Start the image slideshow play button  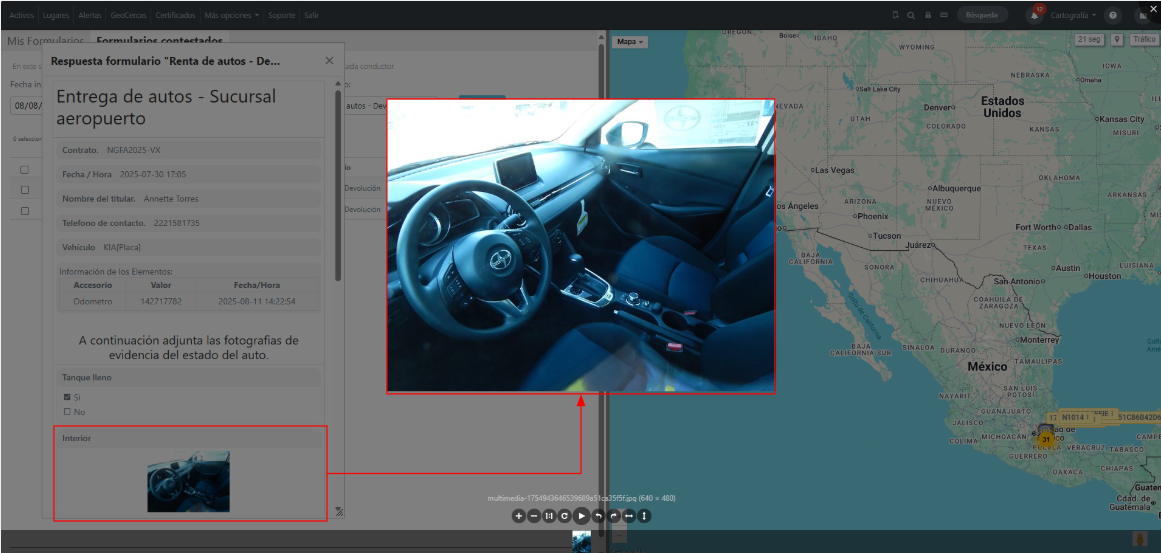(582, 516)
